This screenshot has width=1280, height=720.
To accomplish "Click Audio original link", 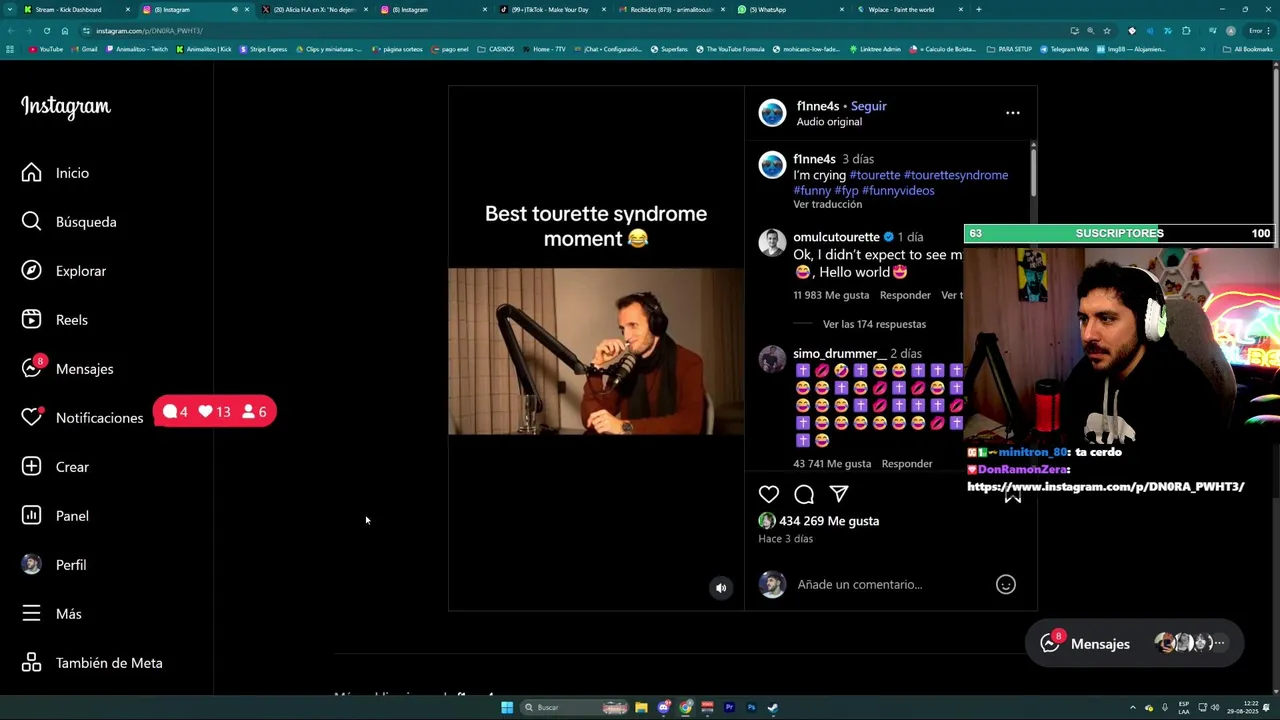I will (x=829, y=122).
